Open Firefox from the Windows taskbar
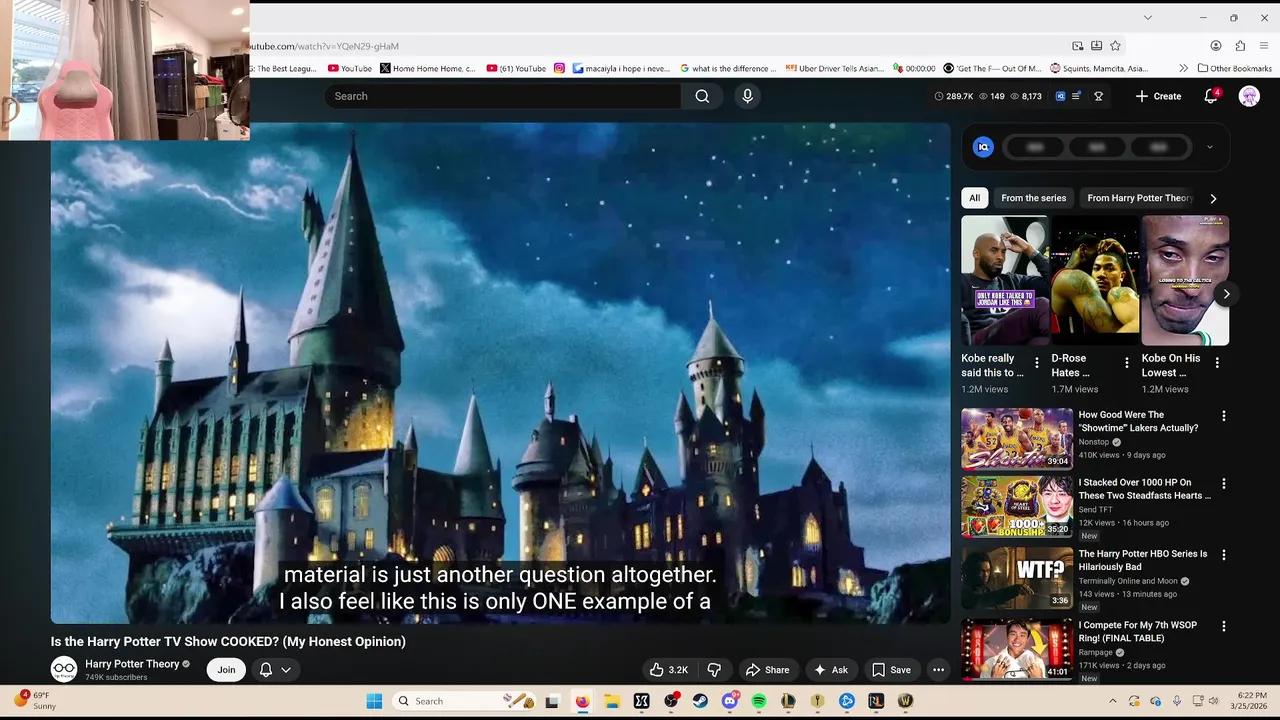This screenshot has width=1280, height=720. point(582,701)
